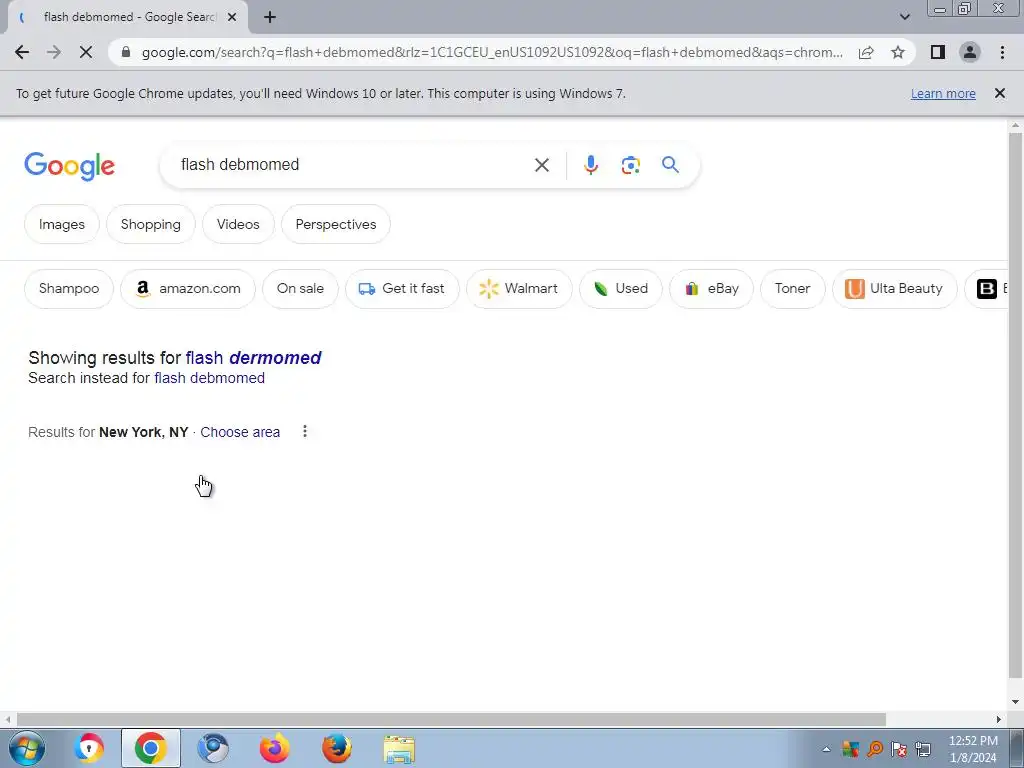Viewport: 1024px width, 768px height.
Task: Start voice search with the microphone
Action: click(590, 165)
